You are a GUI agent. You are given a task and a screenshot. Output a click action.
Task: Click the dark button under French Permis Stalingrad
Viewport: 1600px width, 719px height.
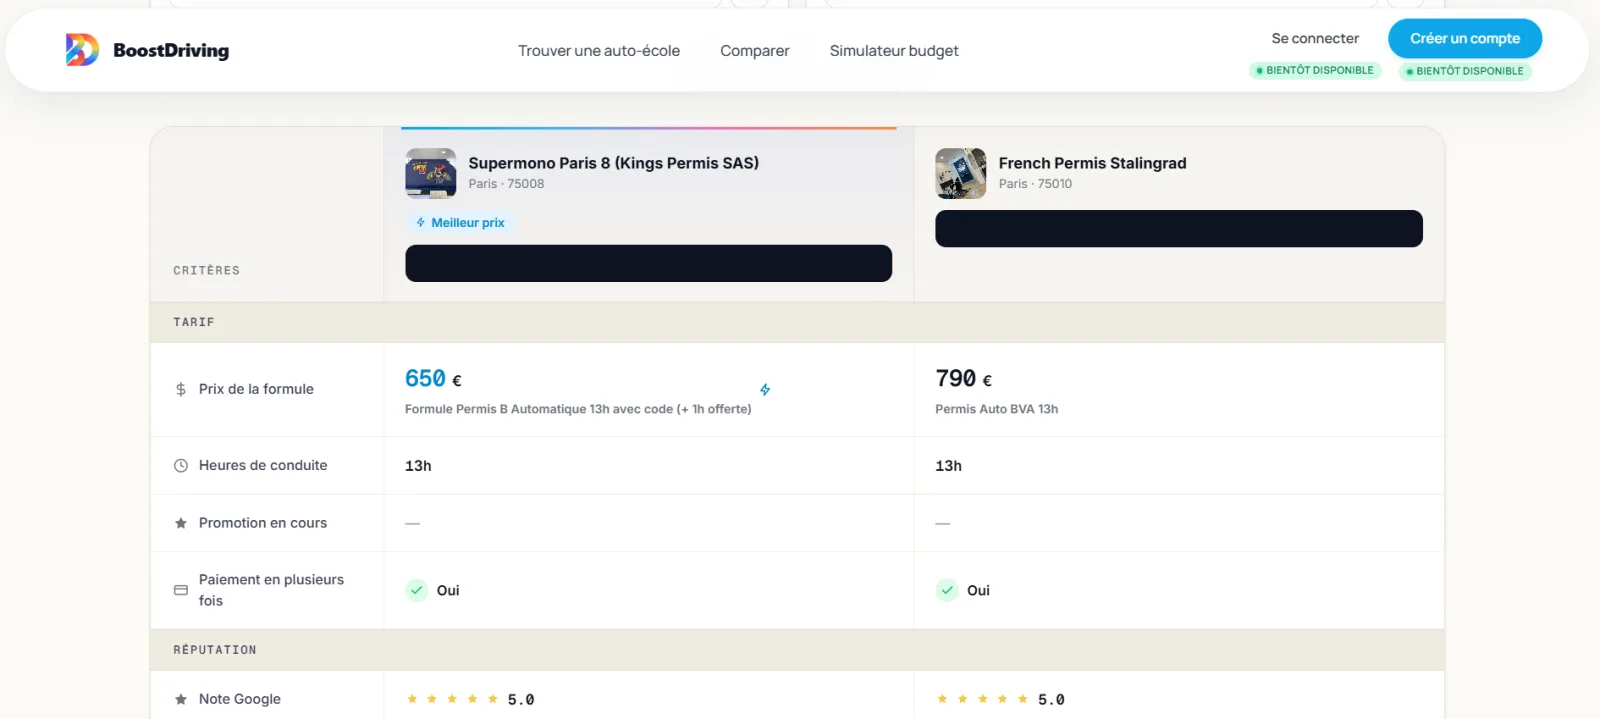pos(1179,228)
